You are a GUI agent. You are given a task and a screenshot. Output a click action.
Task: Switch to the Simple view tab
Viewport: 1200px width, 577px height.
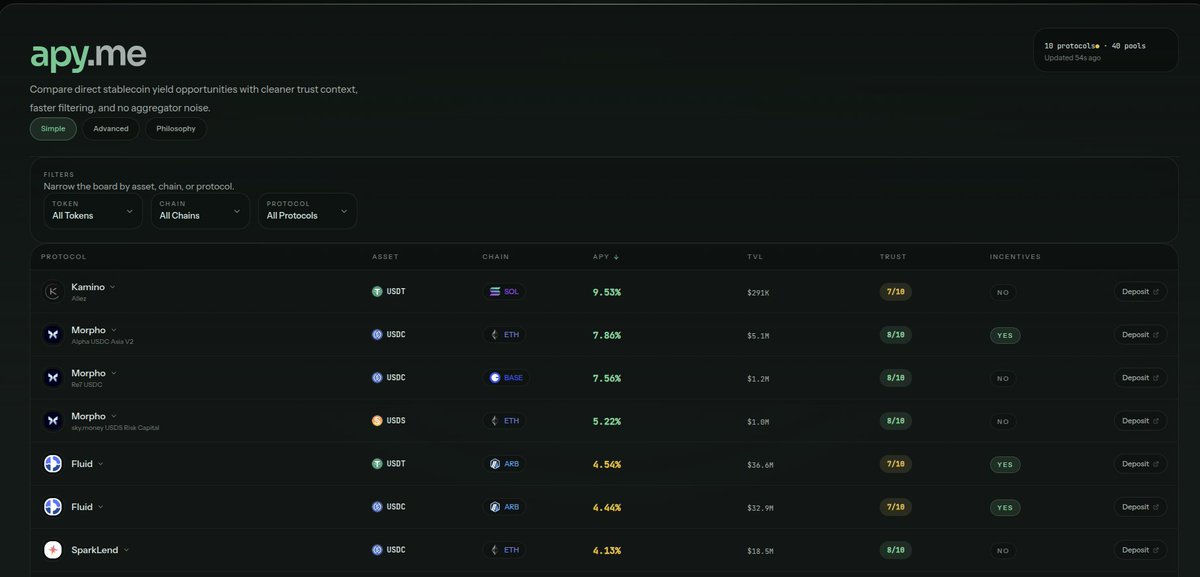point(53,129)
